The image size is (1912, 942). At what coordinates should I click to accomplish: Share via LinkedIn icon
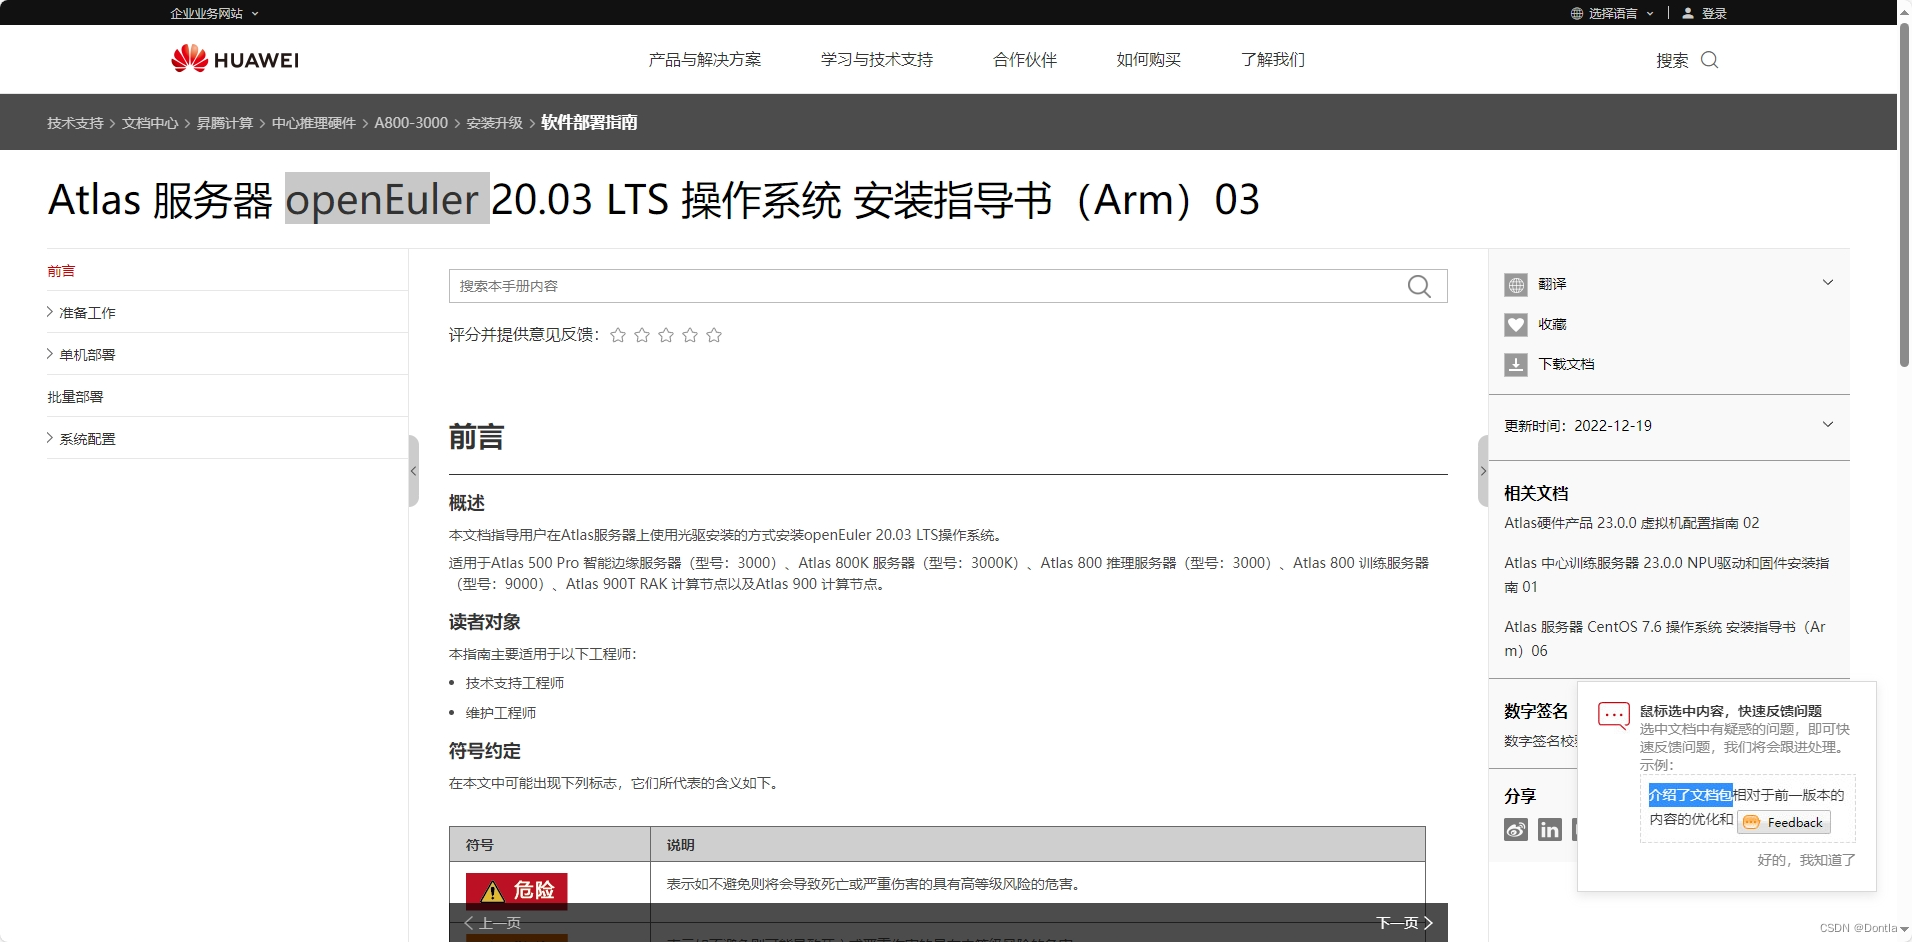(1550, 829)
